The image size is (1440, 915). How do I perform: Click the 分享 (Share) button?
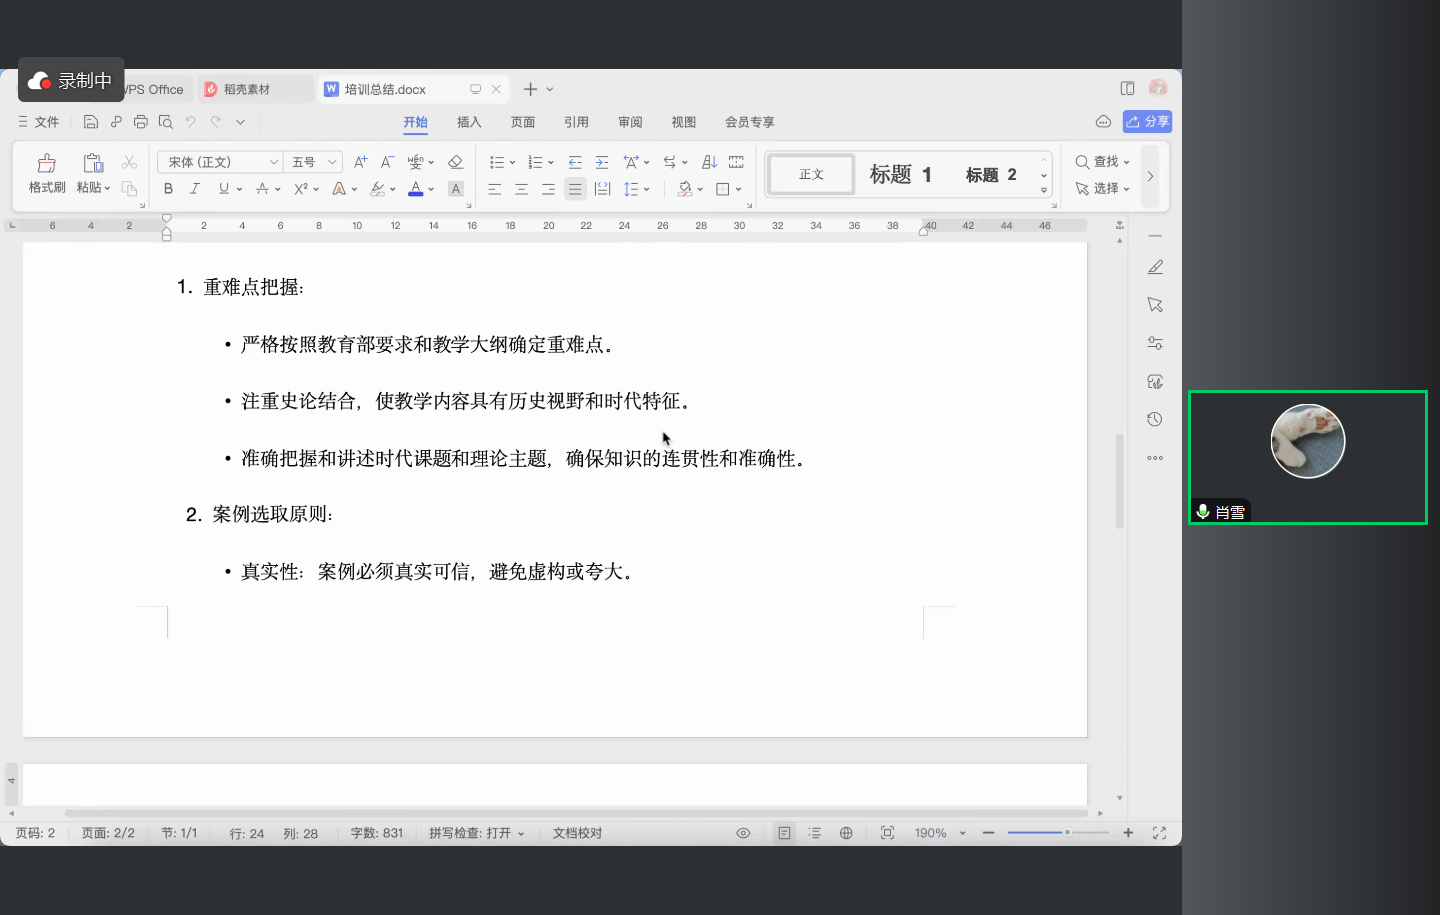point(1147,122)
